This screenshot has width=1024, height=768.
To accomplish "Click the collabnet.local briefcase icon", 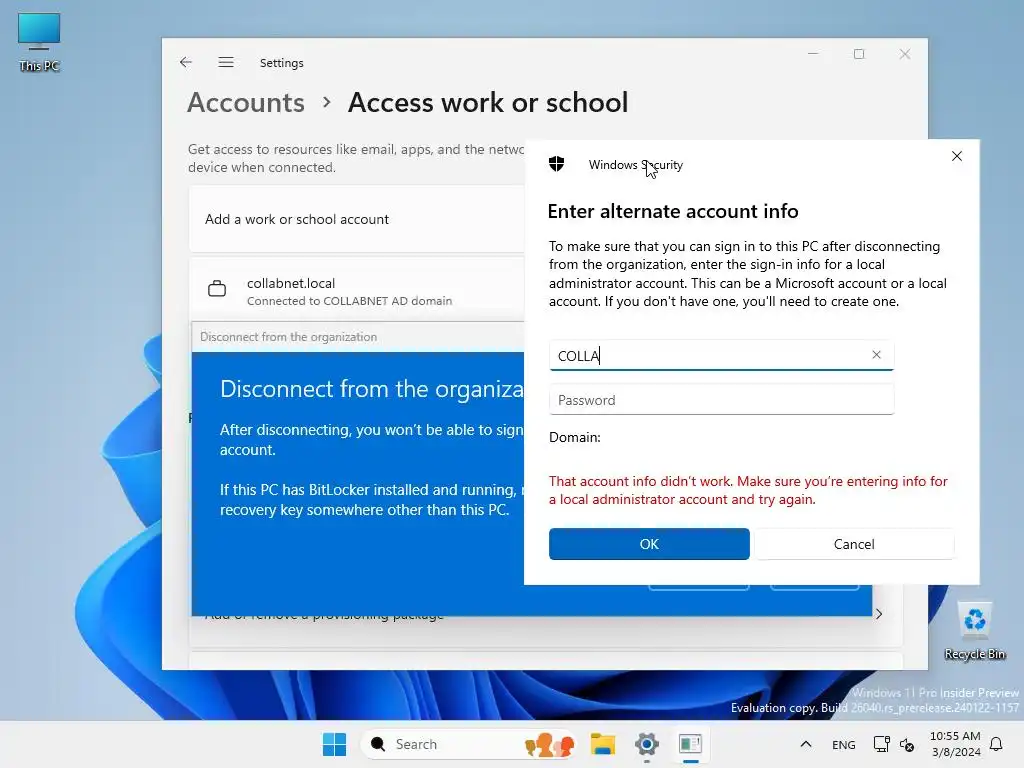I will click(x=217, y=289).
